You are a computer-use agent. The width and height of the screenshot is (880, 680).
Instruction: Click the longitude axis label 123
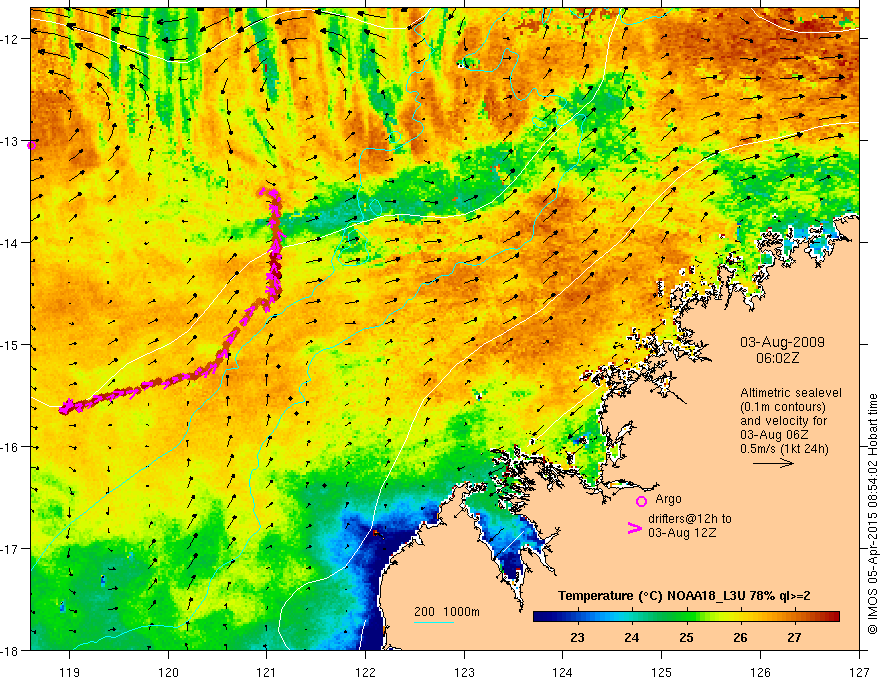(465, 672)
